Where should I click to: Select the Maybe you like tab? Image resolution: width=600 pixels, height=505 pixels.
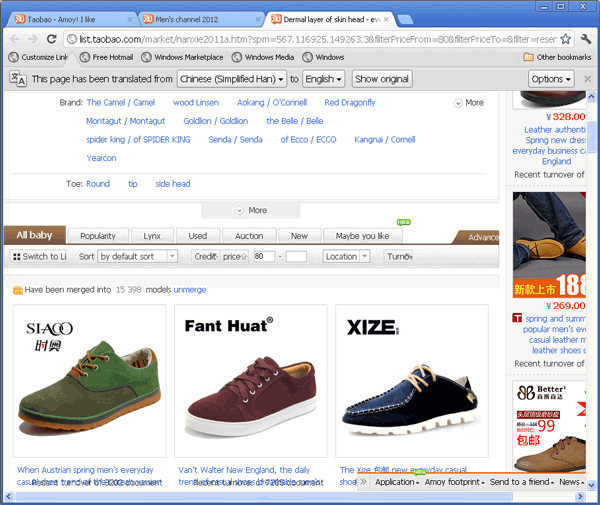click(x=362, y=236)
